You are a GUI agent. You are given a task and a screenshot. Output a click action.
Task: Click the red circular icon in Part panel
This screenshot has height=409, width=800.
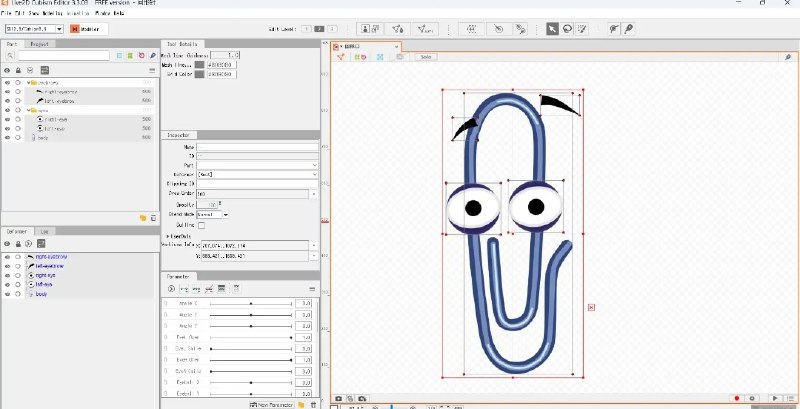point(141,56)
